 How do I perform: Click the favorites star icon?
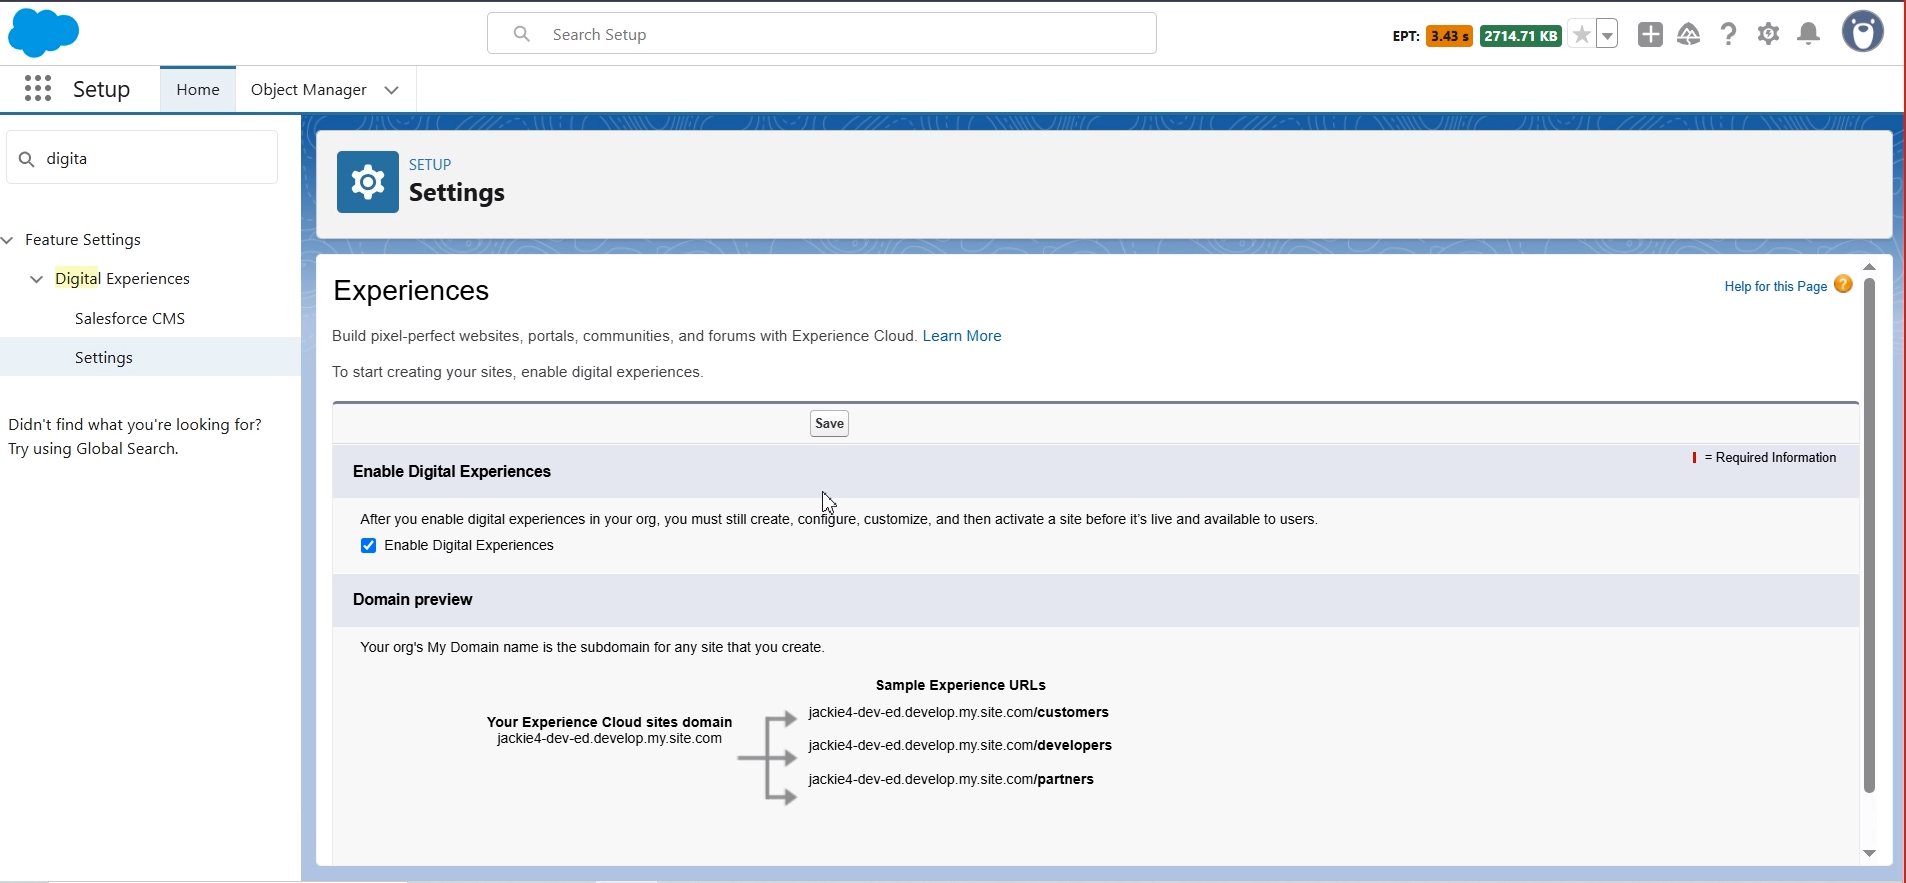[1581, 35]
